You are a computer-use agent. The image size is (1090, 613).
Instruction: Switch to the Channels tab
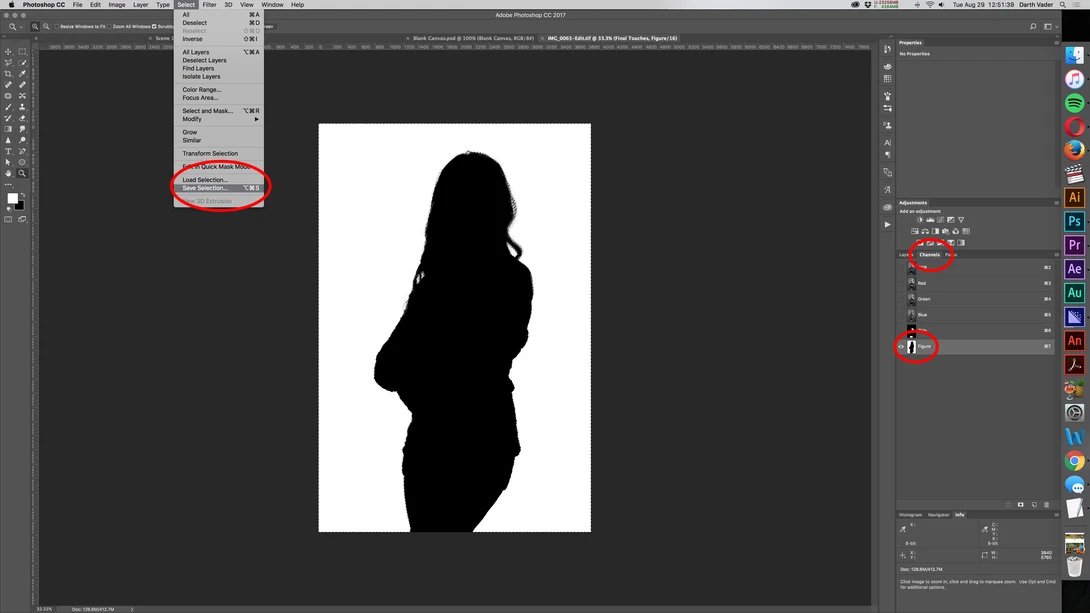[929, 254]
